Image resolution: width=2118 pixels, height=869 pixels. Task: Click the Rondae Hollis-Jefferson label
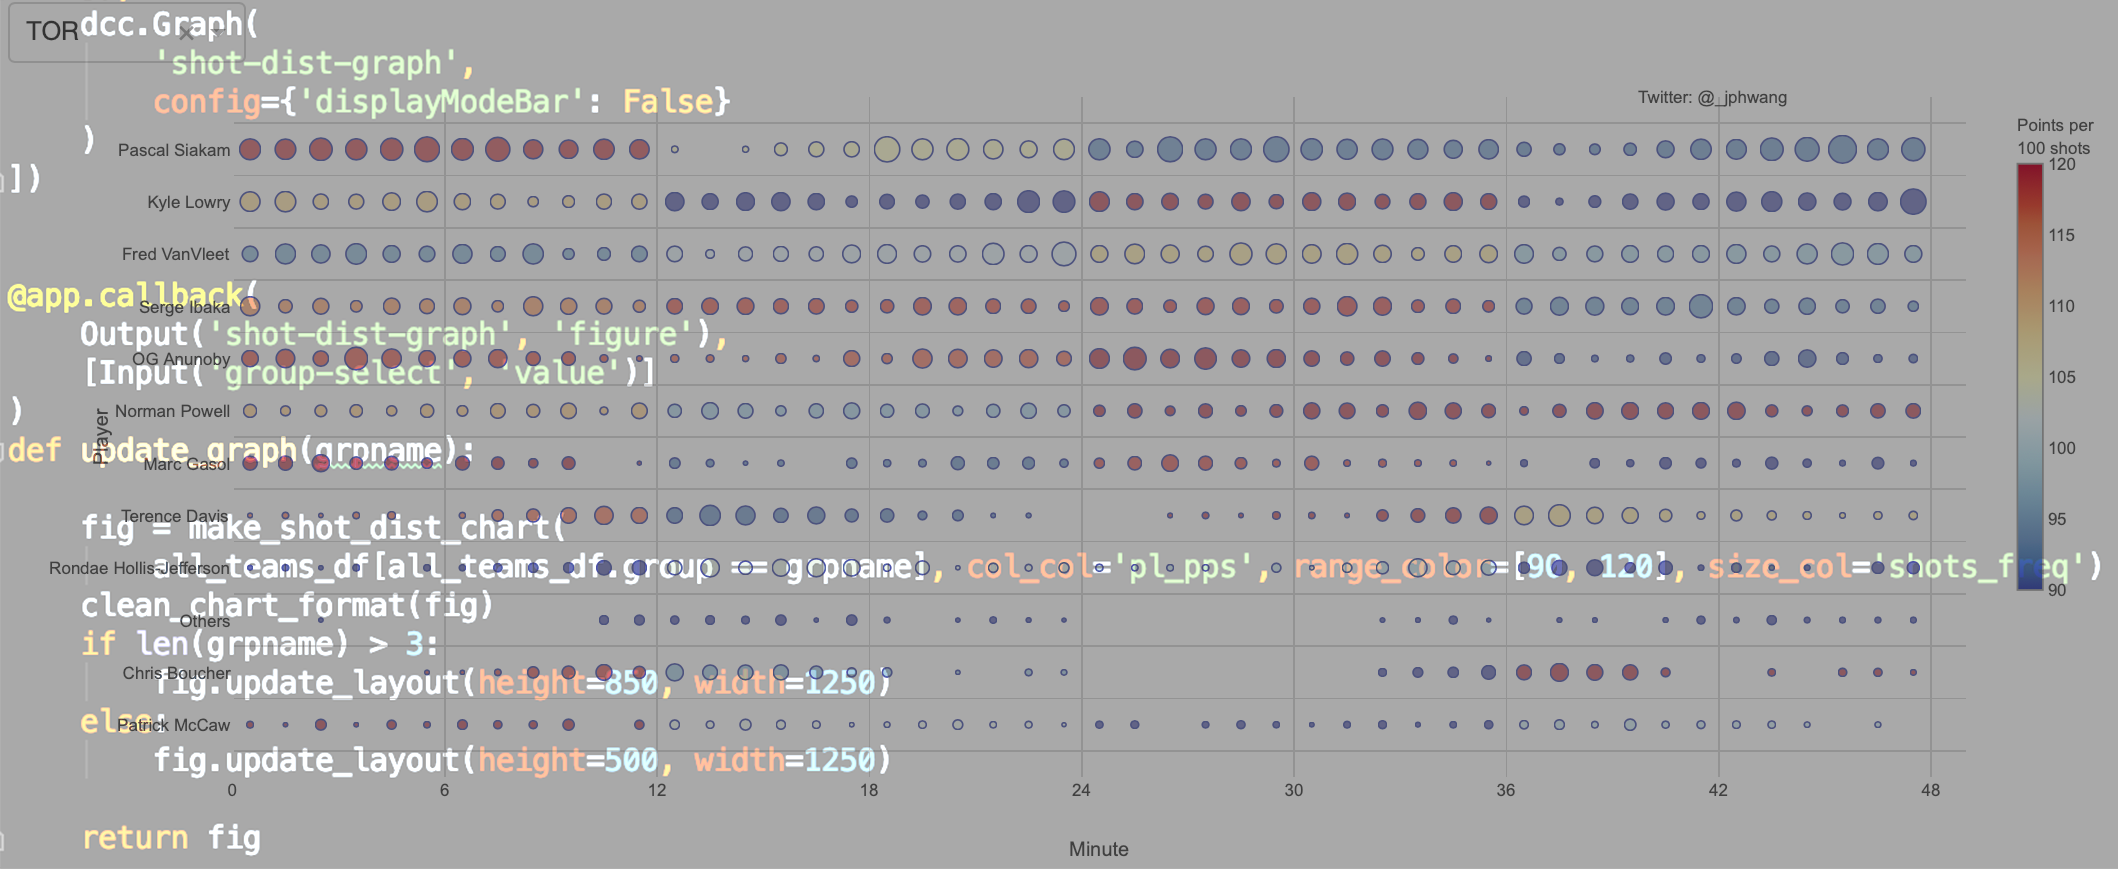(140, 568)
